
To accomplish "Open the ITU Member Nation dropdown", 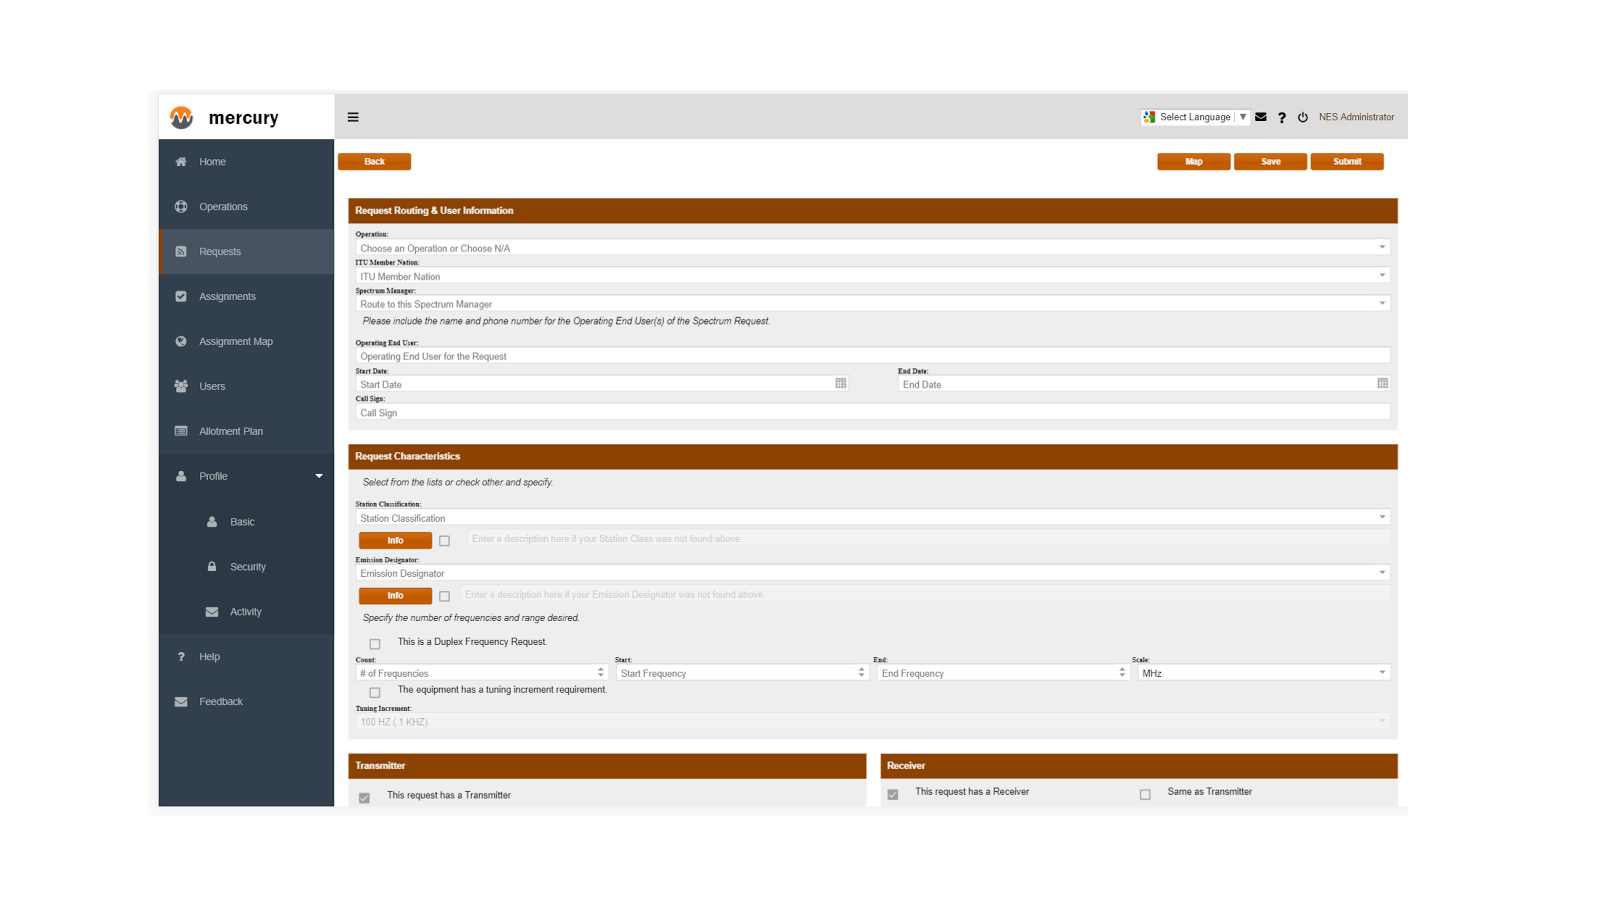I will [x=872, y=275].
